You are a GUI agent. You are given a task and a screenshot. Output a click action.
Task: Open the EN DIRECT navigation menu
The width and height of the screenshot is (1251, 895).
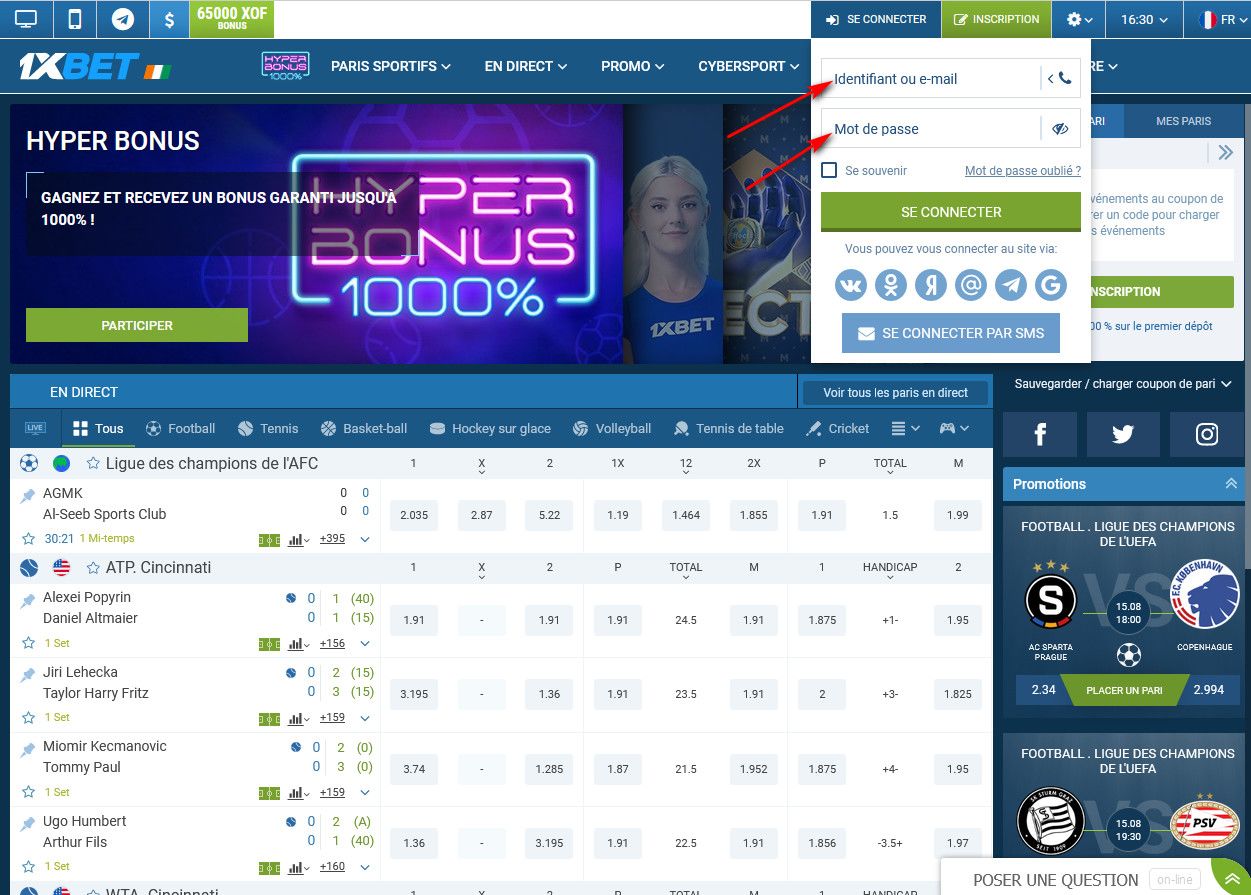526,66
